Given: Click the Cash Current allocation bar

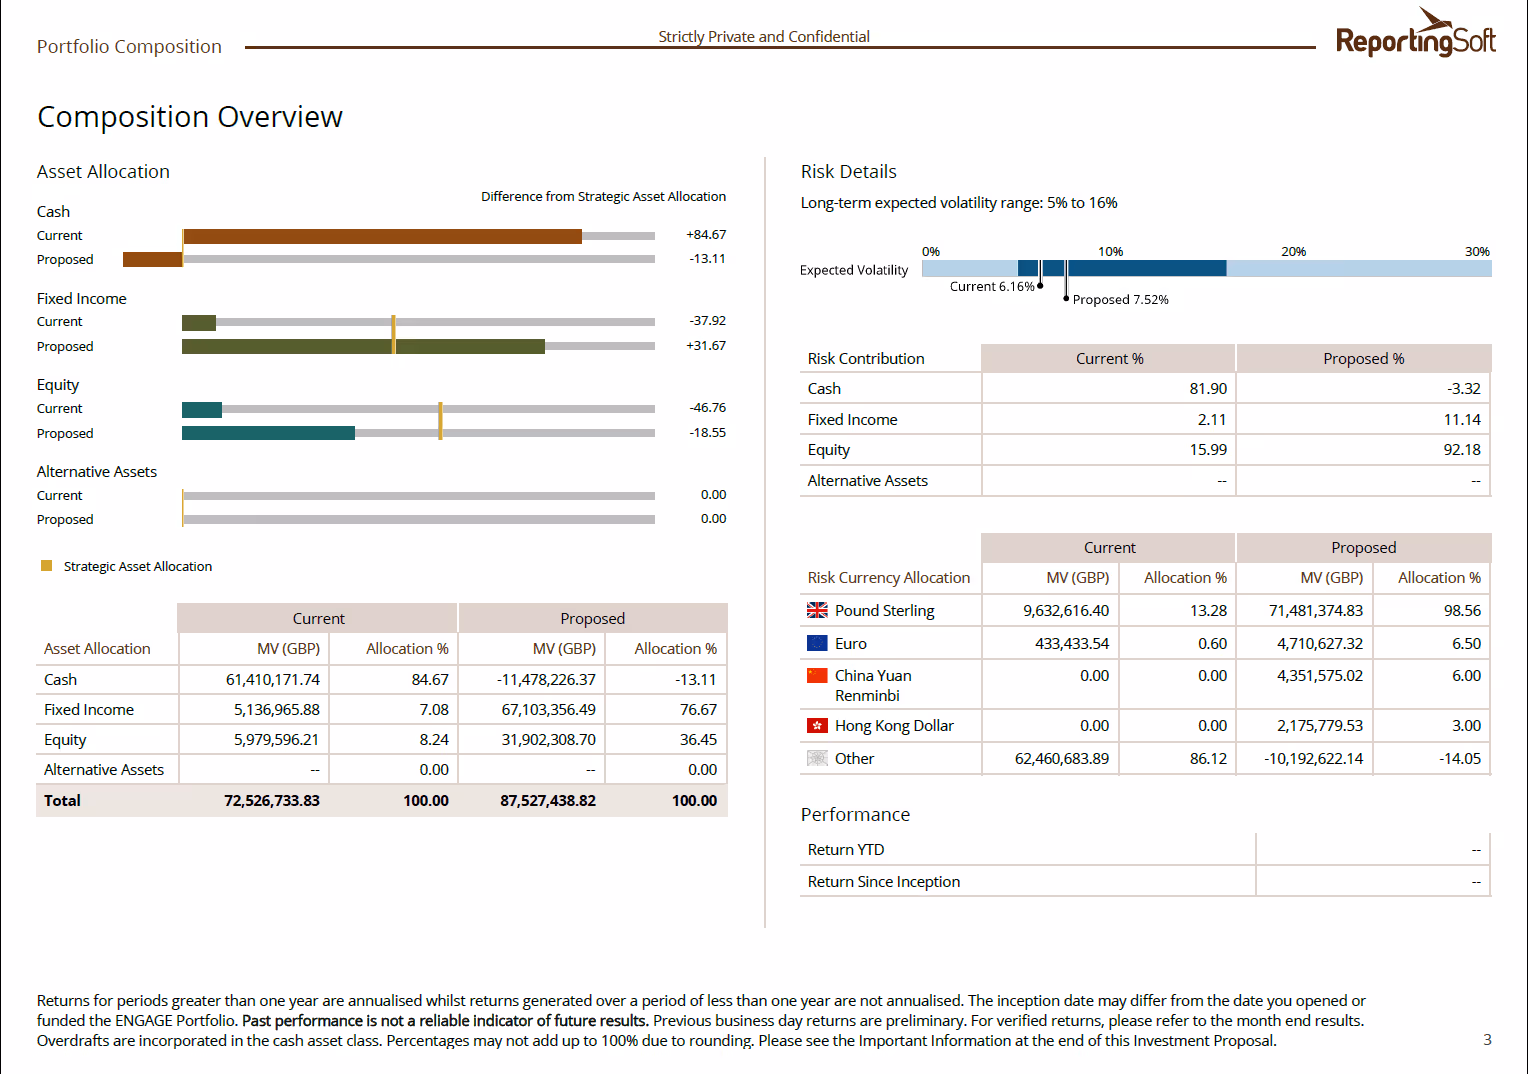Looking at the screenshot, I should click(x=382, y=236).
